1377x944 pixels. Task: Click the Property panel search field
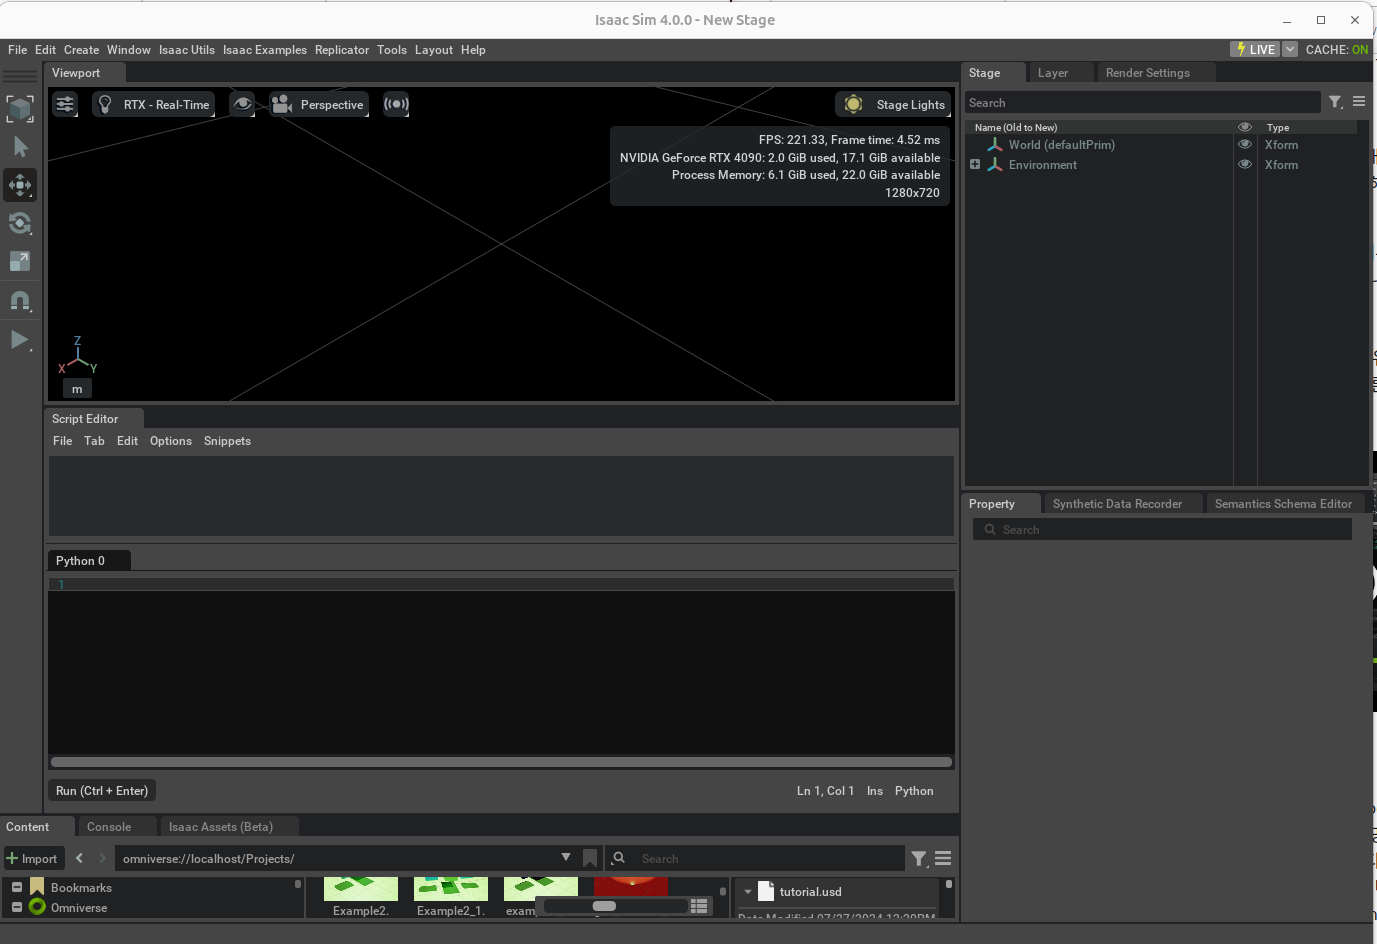pos(1162,530)
